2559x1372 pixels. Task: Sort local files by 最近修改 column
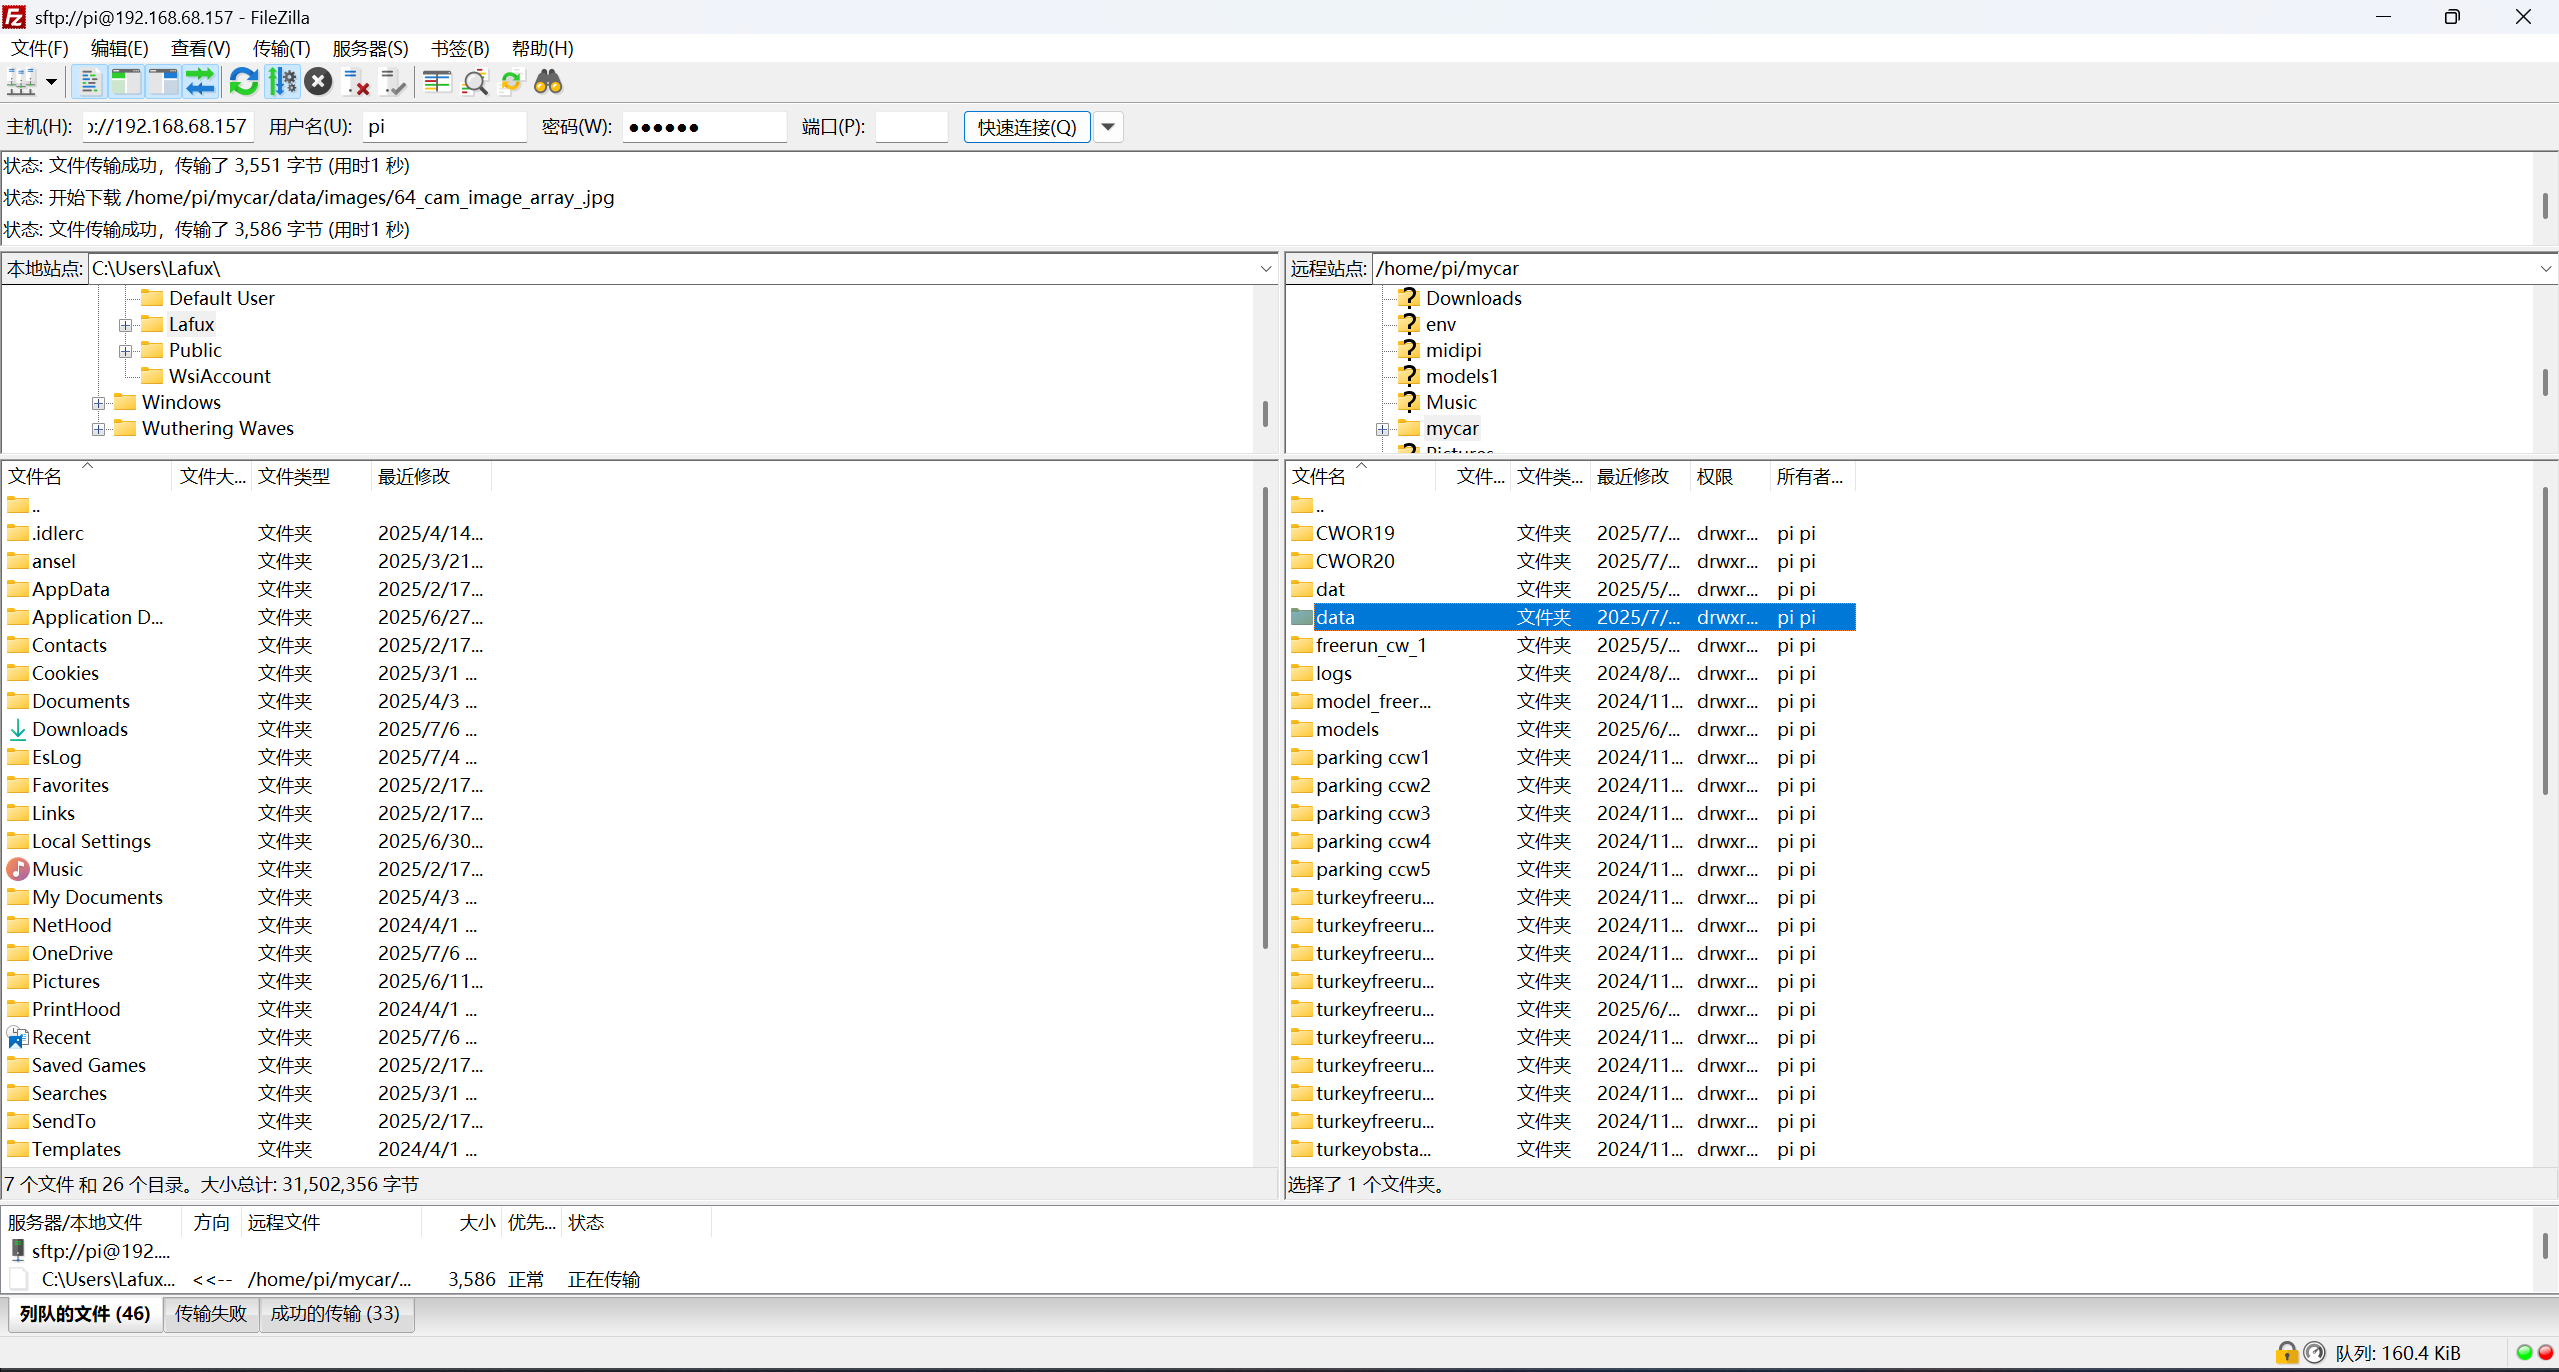coord(431,476)
